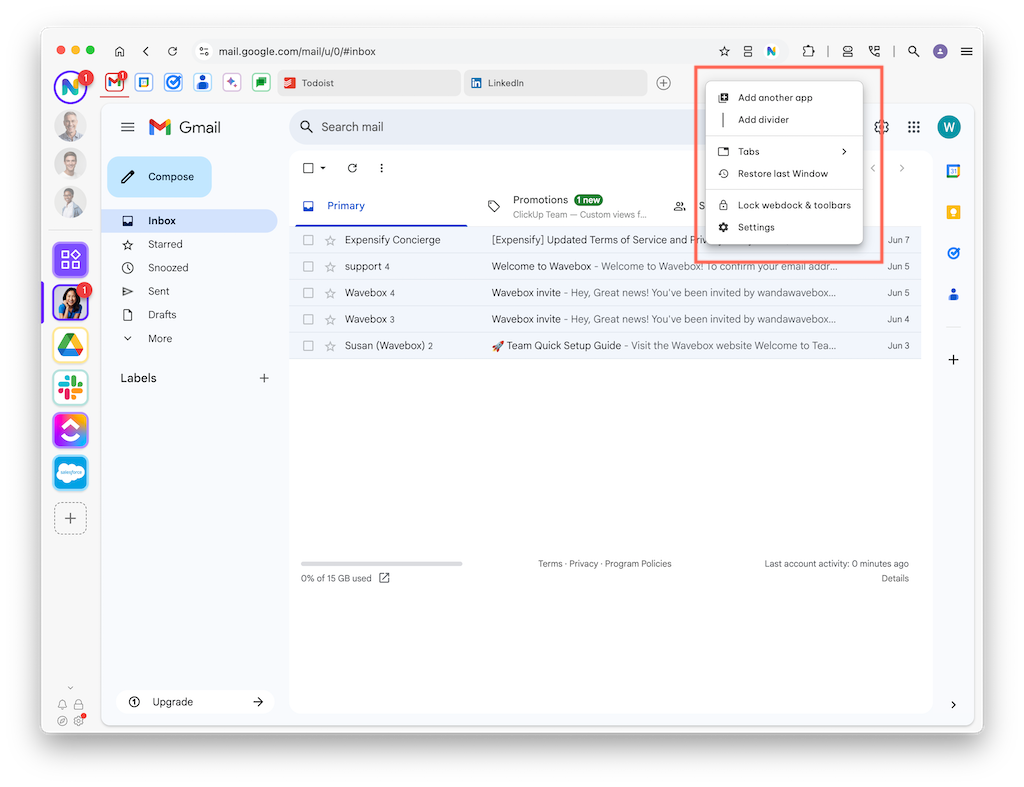
Task: Switch to the LinkedIn tab
Action: (x=555, y=83)
